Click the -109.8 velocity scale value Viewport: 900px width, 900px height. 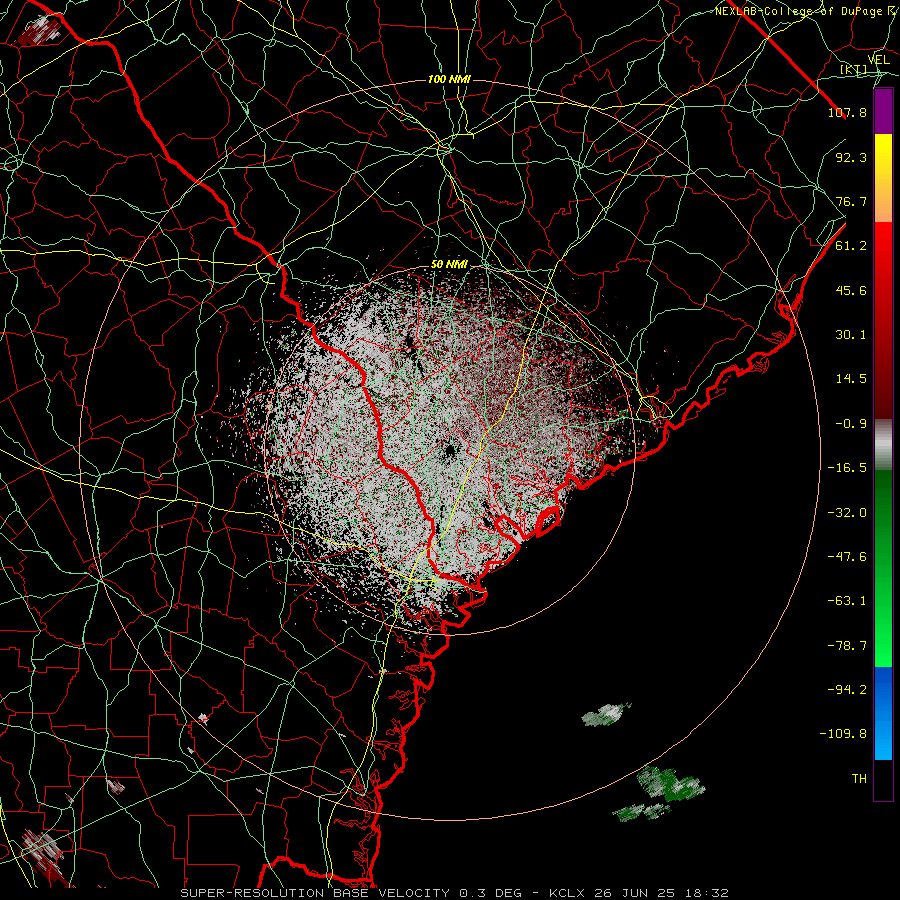844,734
